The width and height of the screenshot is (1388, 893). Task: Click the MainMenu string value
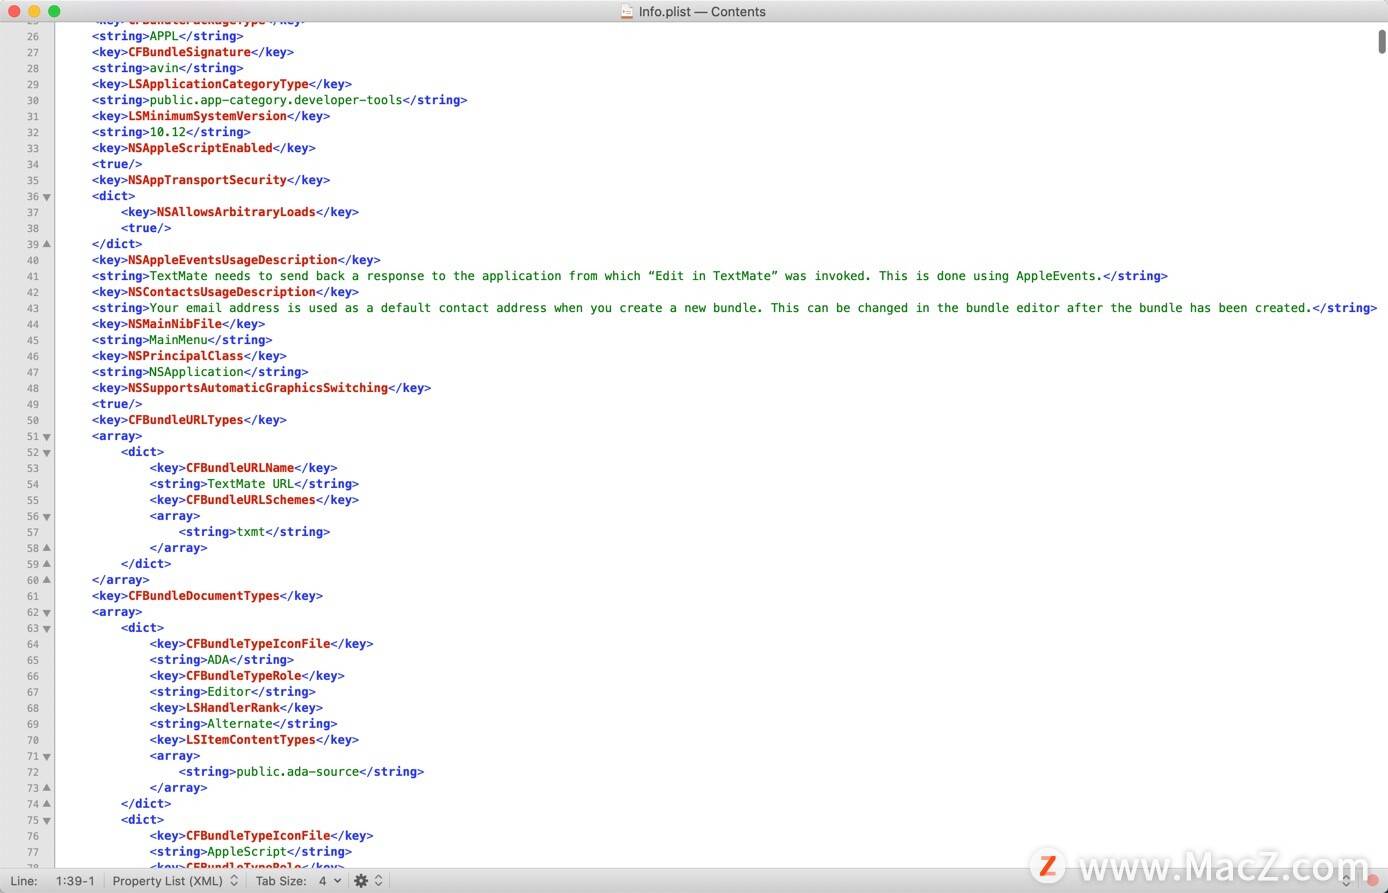click(178, 340)
